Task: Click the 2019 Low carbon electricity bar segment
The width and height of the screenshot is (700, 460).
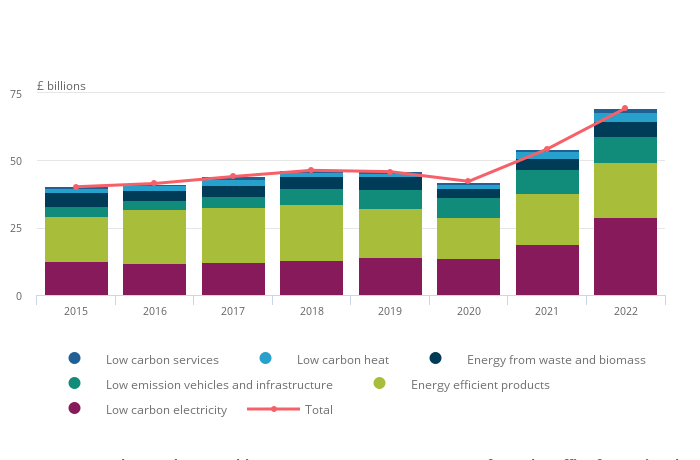Action: click(390, 276)
